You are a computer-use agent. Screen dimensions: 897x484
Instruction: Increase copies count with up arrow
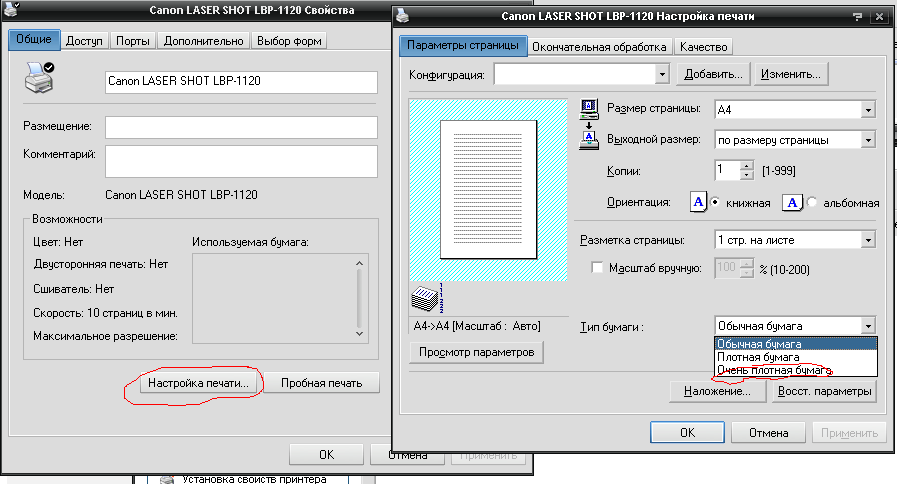[747, 166]
